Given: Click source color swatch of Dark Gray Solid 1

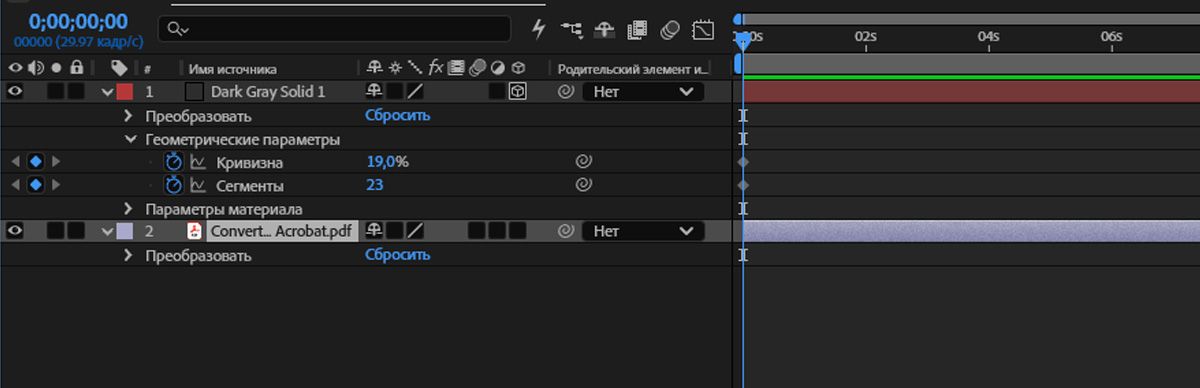Looking at the screenshot, I should 195,91.
